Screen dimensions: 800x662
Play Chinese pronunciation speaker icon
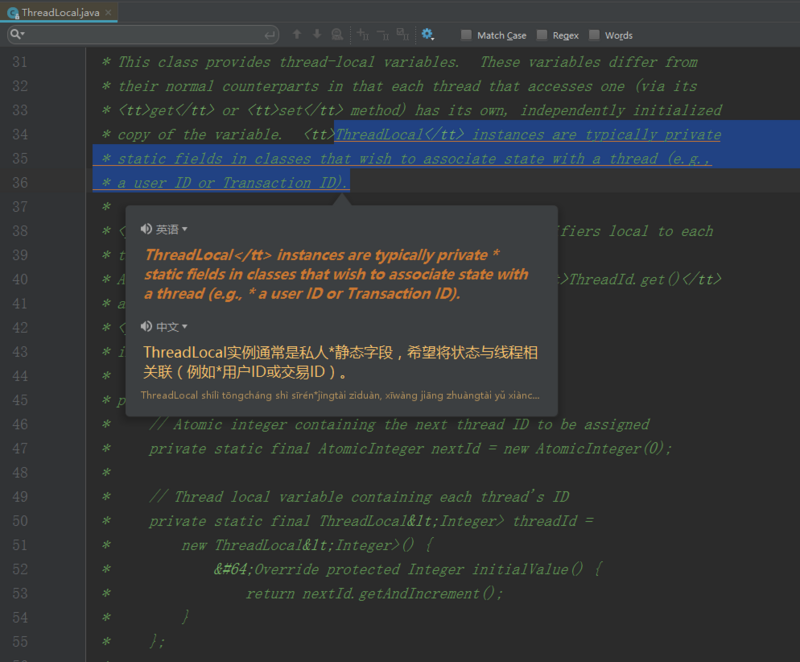click(146, 326)
